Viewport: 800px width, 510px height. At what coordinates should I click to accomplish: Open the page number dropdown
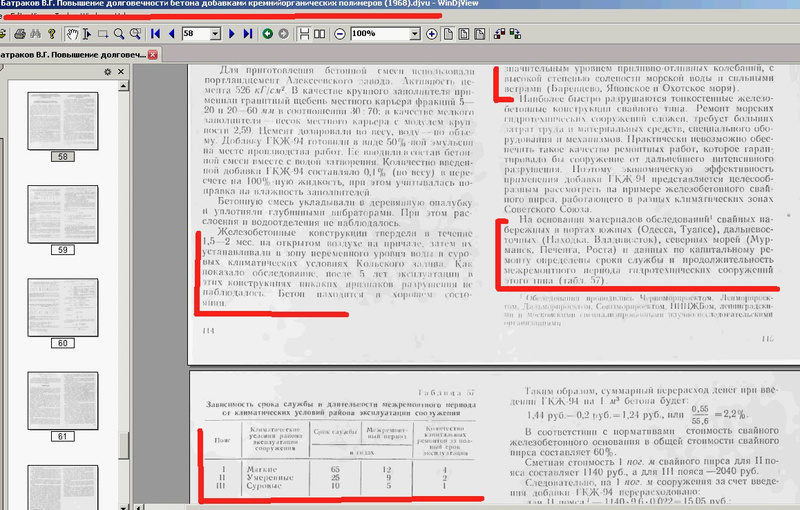215,34
